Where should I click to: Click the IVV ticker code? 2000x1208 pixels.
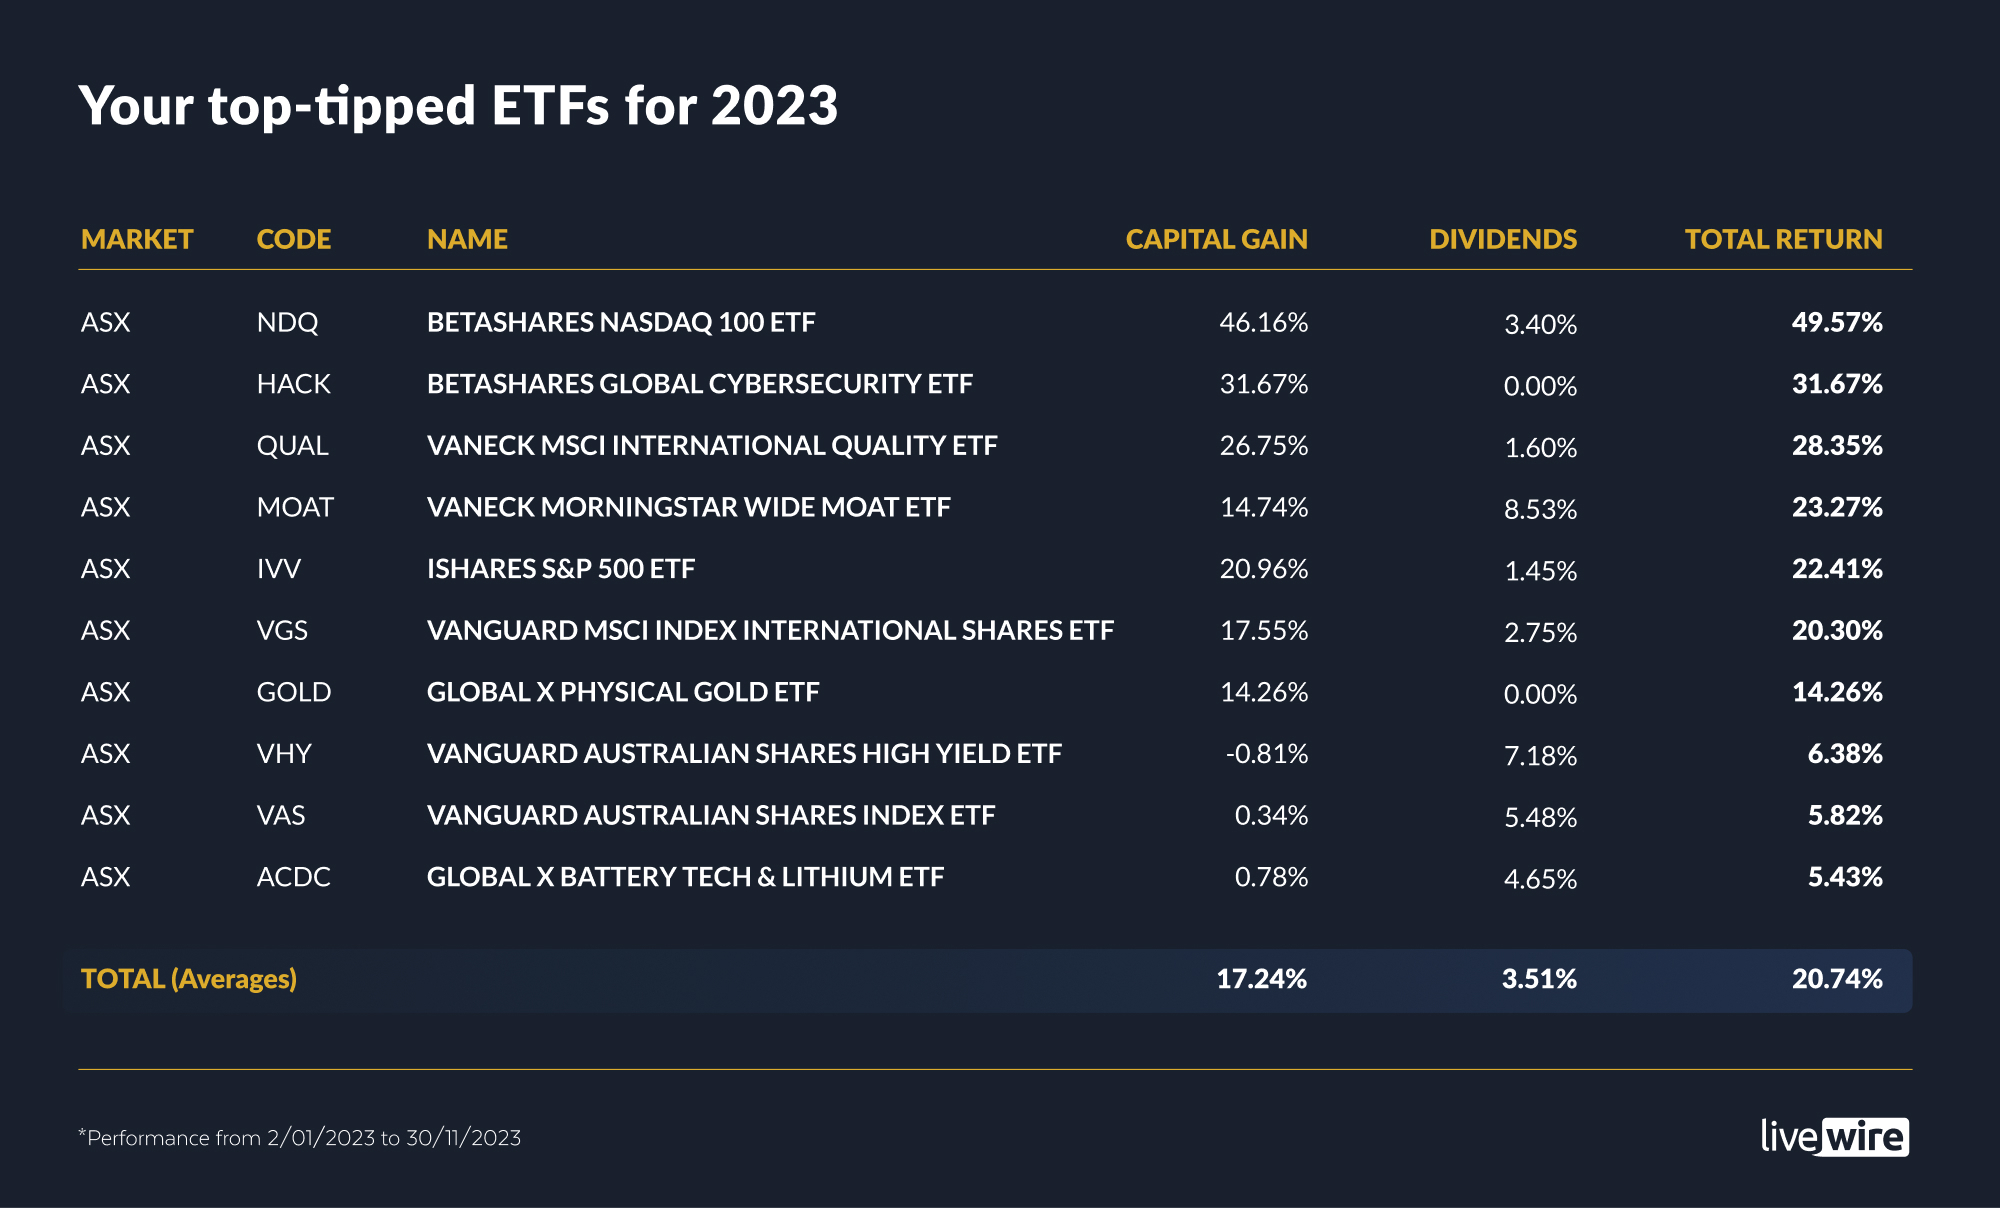pos(278,569)
